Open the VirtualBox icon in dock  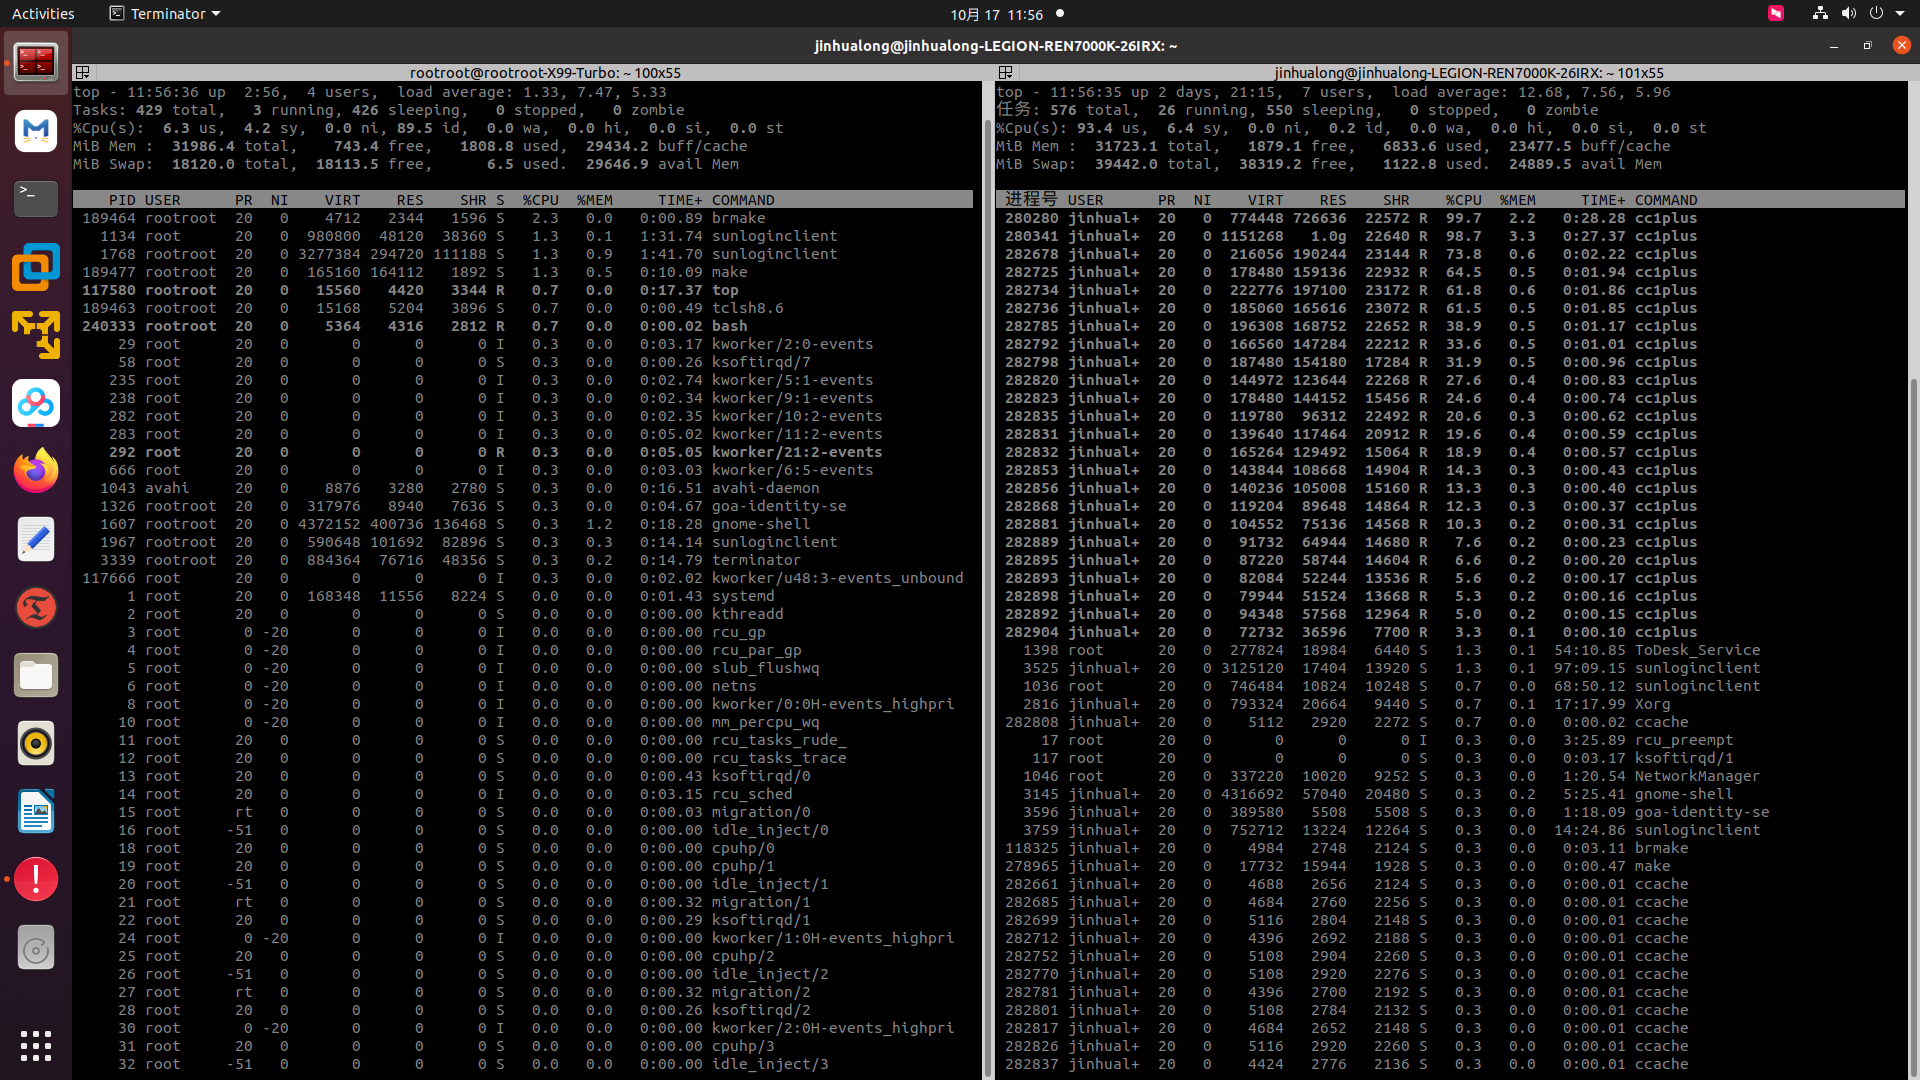click(36, 267)
